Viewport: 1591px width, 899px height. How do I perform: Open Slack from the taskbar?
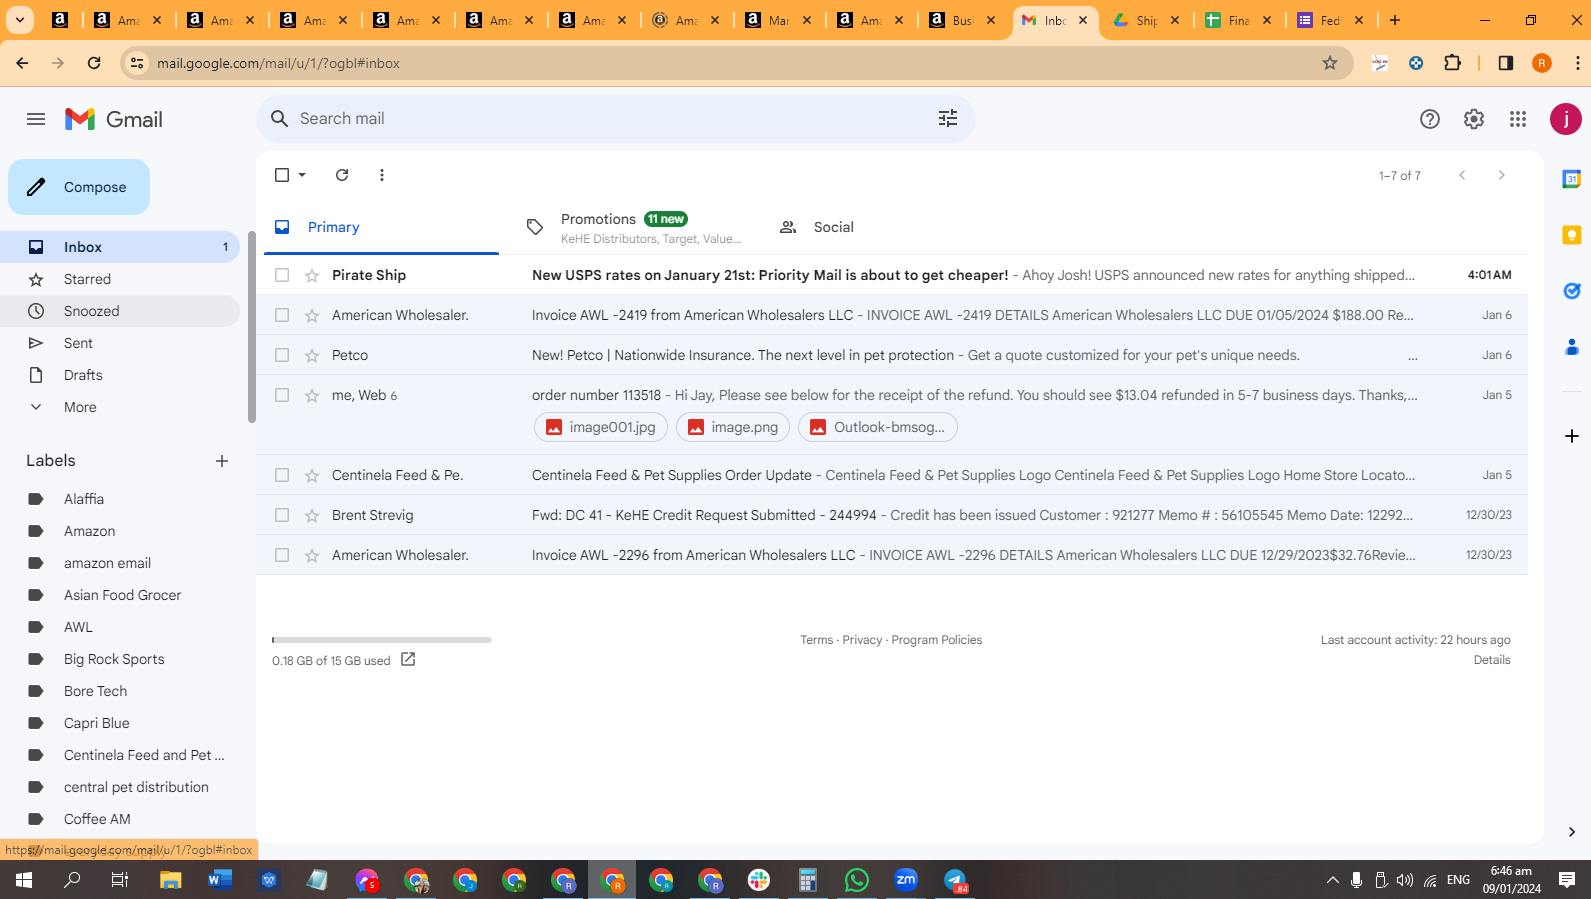[759, 880]
